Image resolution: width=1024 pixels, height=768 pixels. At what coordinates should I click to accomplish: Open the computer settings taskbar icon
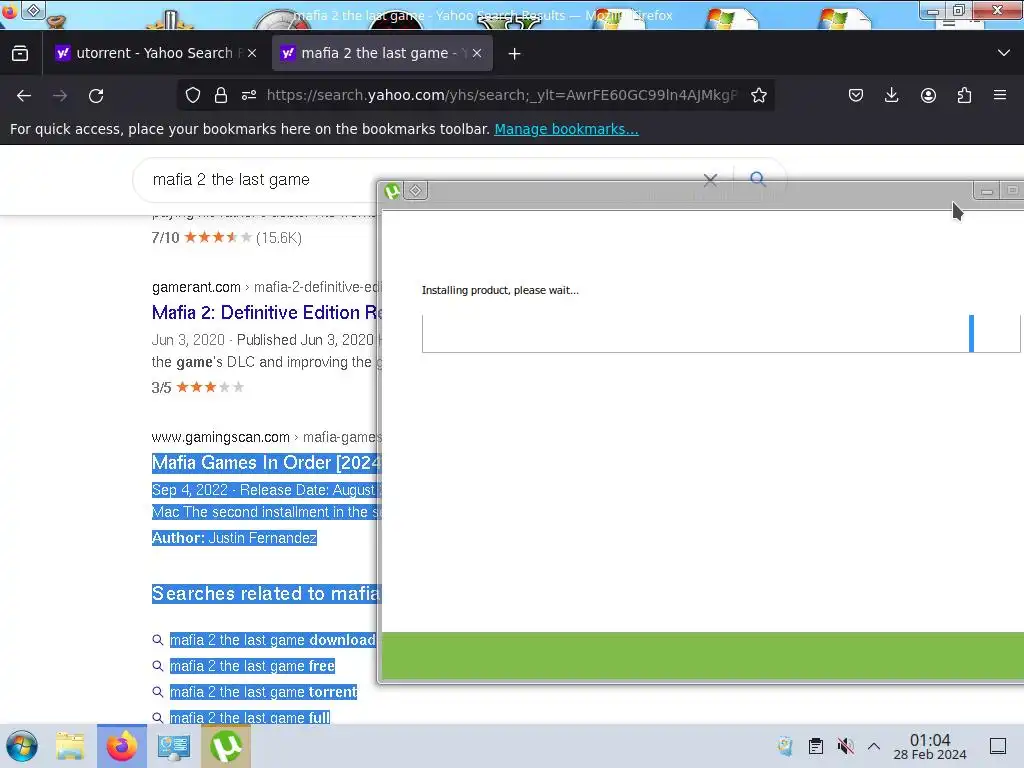pyautogui.click(x=174, y=746)
